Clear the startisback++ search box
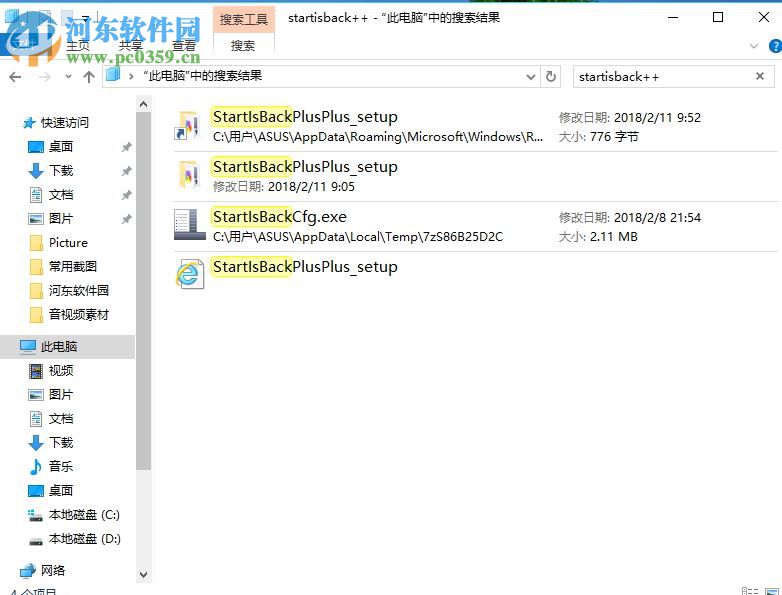The image size is (782, 595). pos(760,76)
